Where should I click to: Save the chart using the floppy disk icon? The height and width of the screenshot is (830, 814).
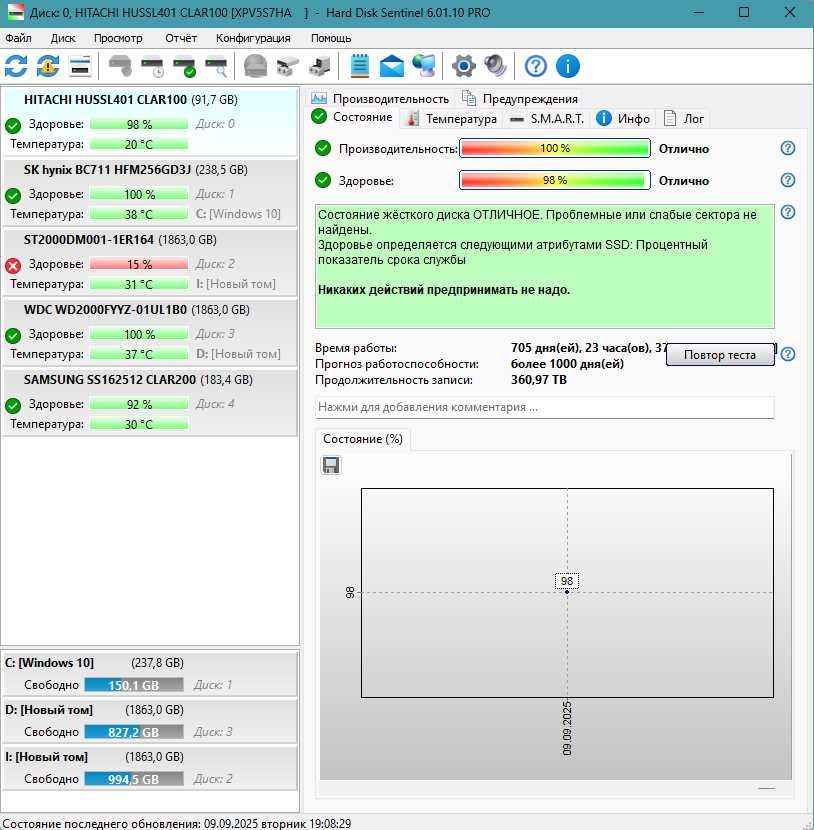point(331,465)
